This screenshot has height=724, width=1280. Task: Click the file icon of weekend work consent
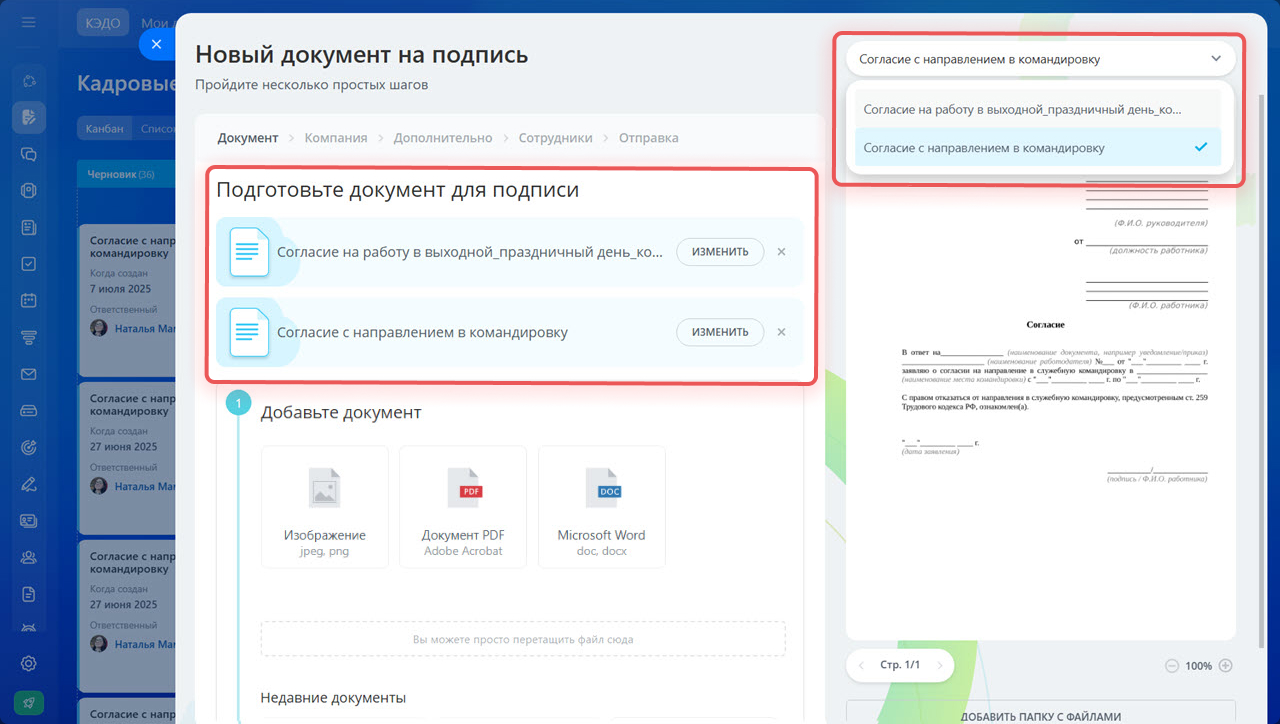tap(249, 252)
